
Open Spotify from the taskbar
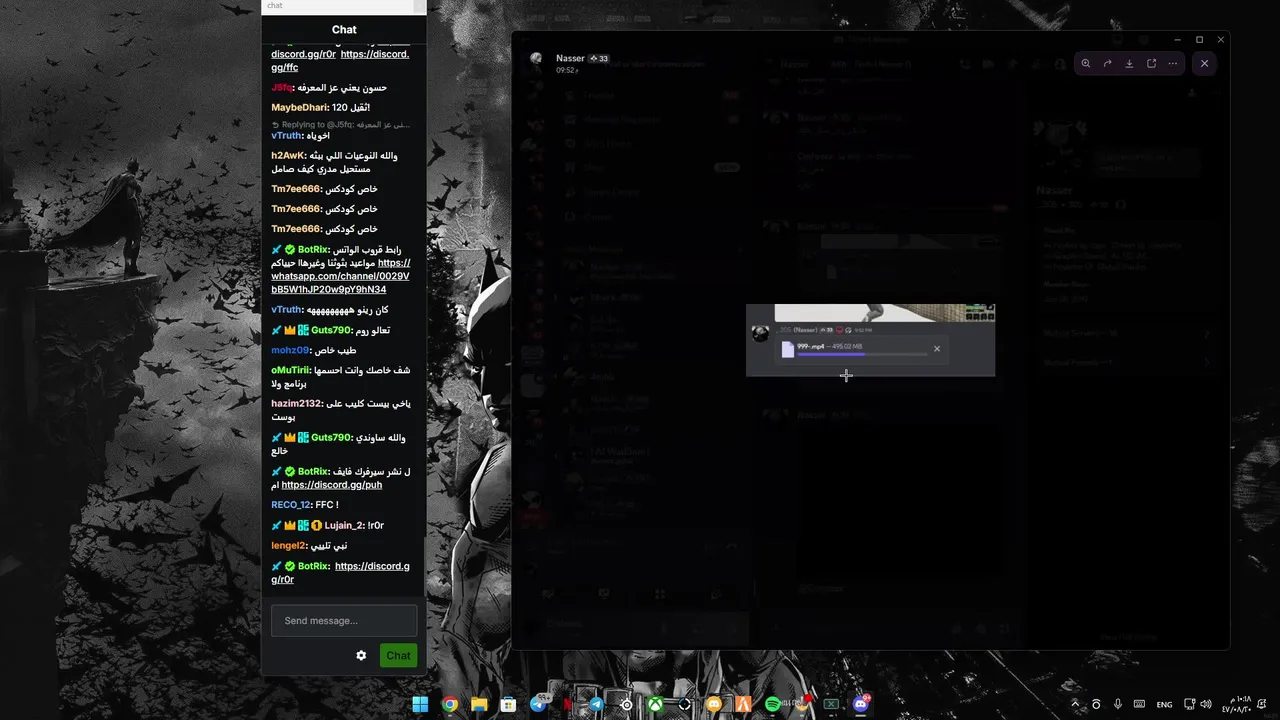[772, 704]
